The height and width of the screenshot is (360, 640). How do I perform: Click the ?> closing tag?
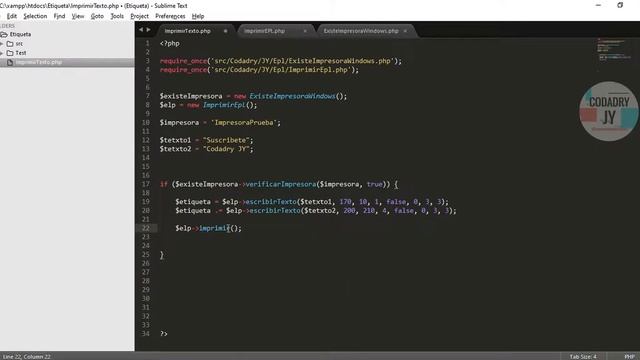[x=164, y=334]
